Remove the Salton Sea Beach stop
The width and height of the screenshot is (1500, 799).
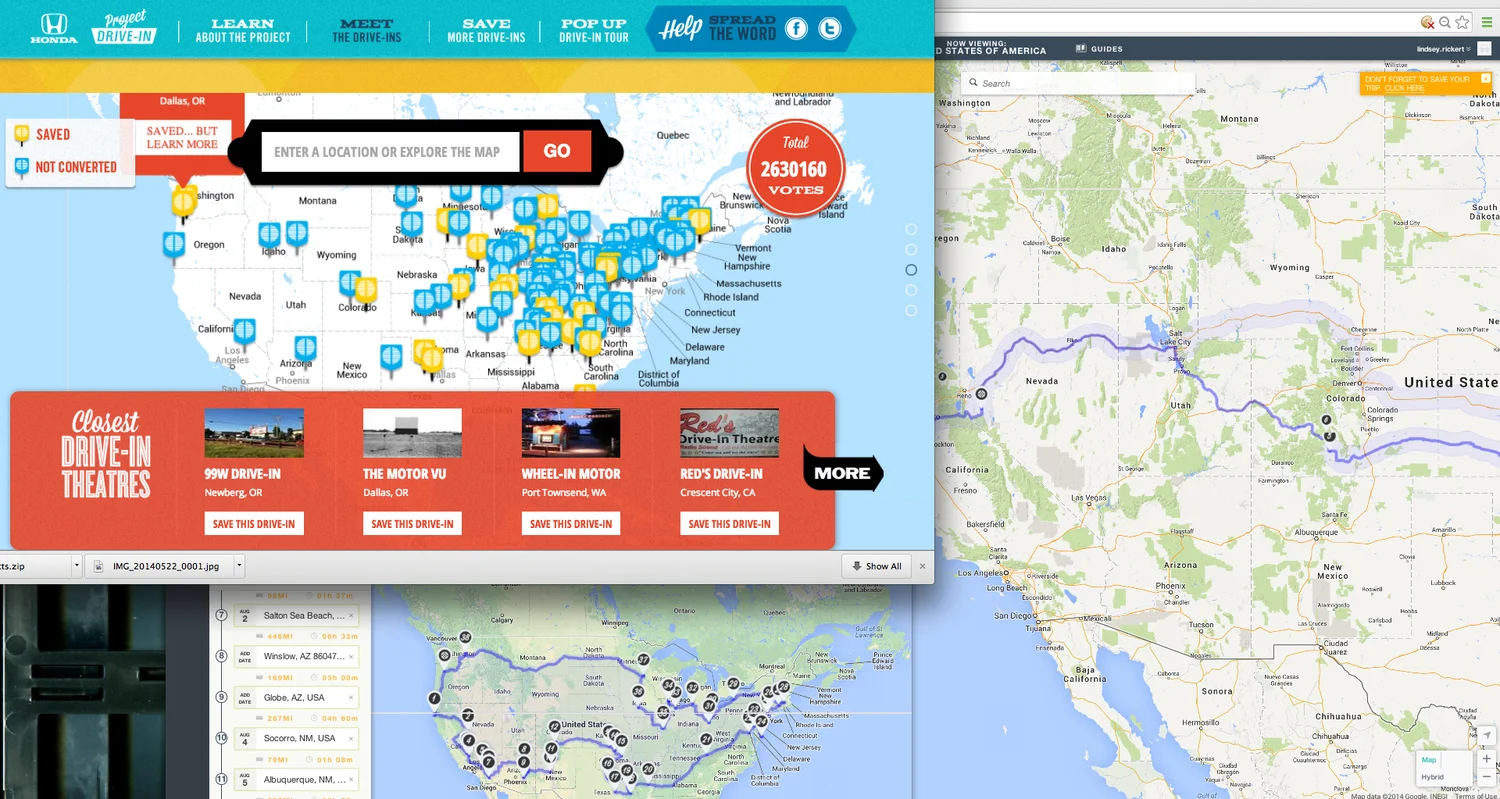click(351, 616)
